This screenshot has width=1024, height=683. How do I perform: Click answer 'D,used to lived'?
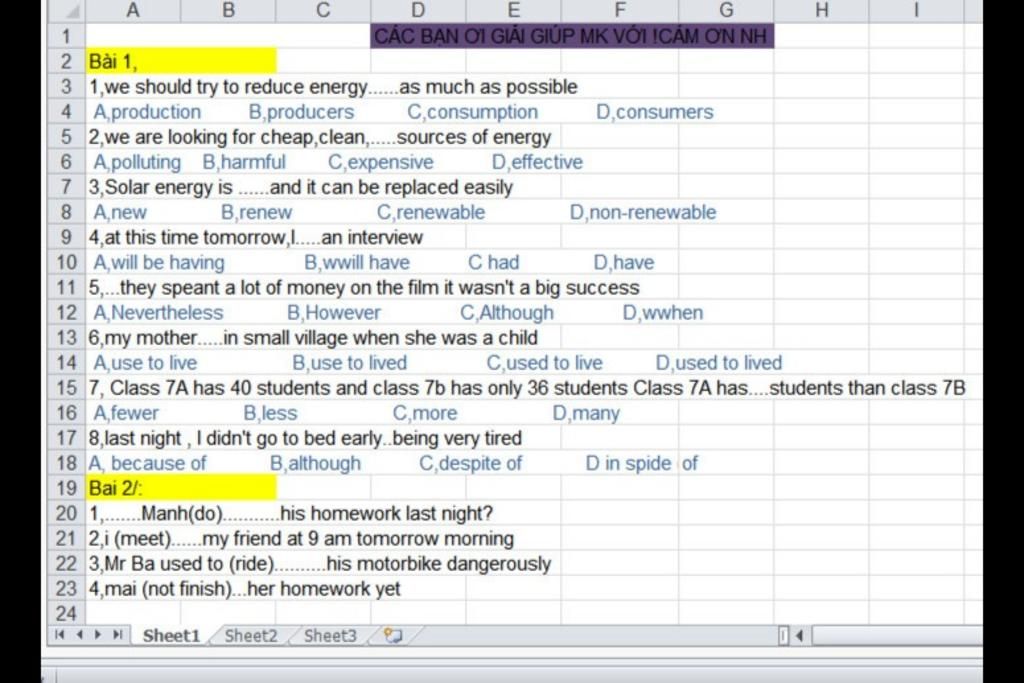pyautogui.click(x=718, y=363)
